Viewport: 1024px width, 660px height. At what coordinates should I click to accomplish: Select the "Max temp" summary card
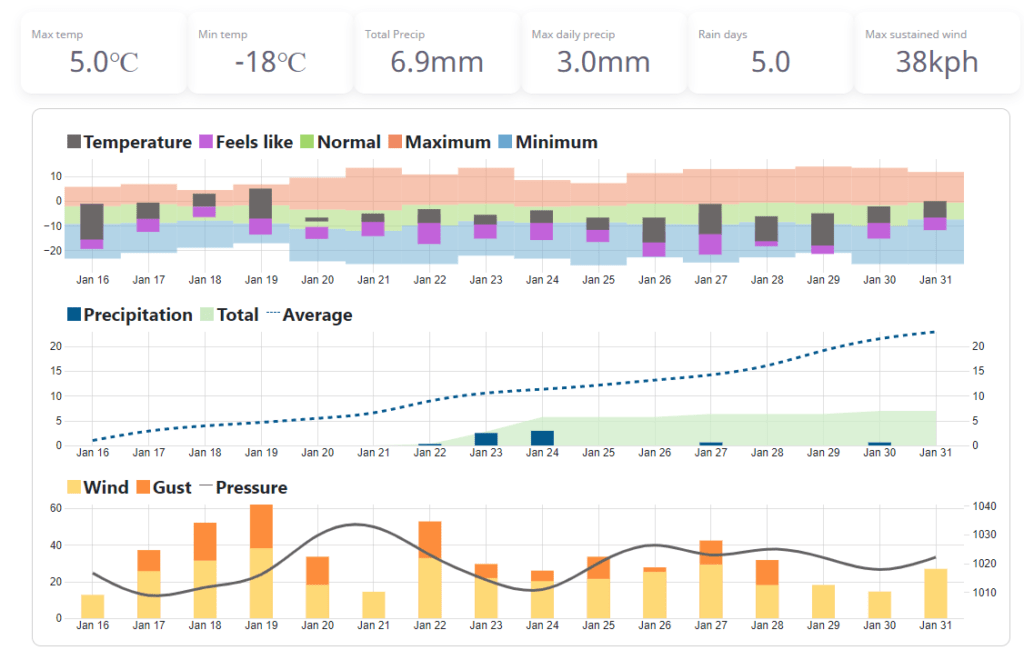pyautogui.click(x=101, y=52)
